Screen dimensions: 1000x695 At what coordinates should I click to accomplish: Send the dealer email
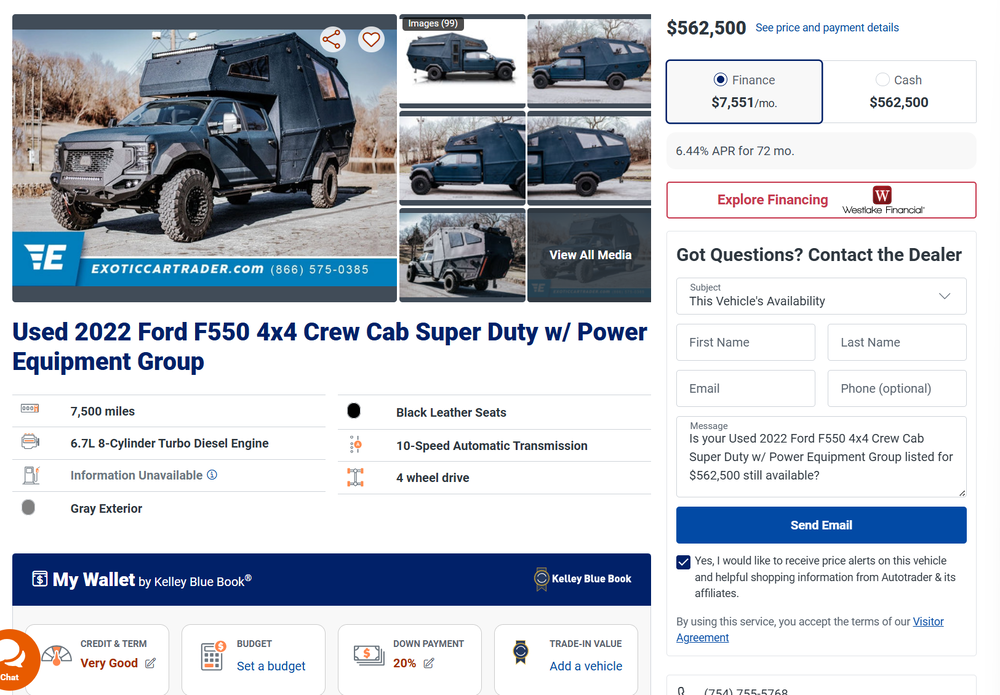(821, 525)
